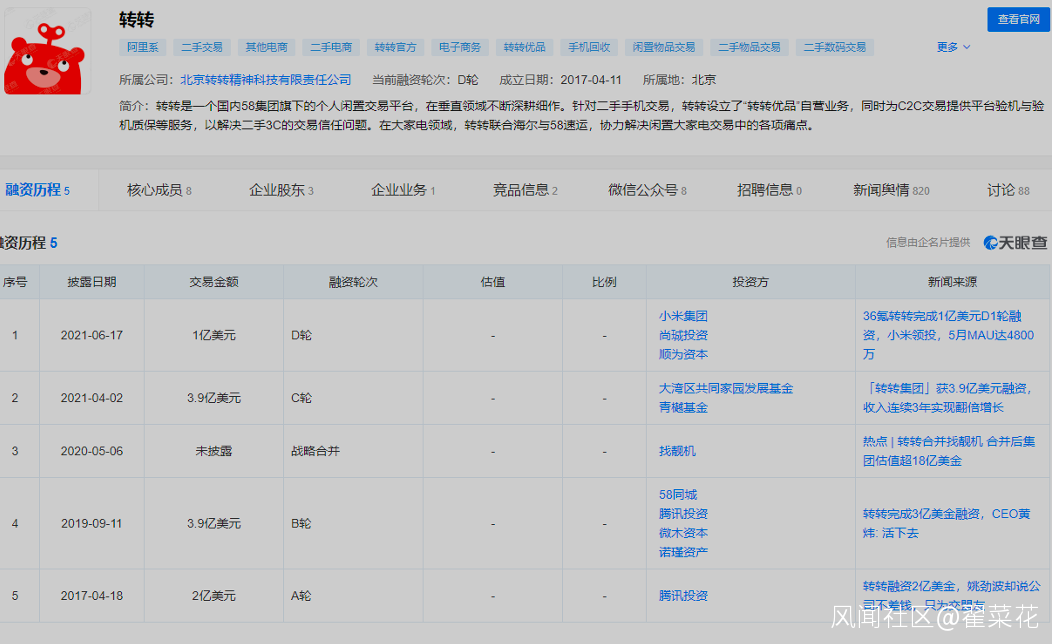
Task: Open news 转转融资2亿美金
Action: (x=951, y=595)
